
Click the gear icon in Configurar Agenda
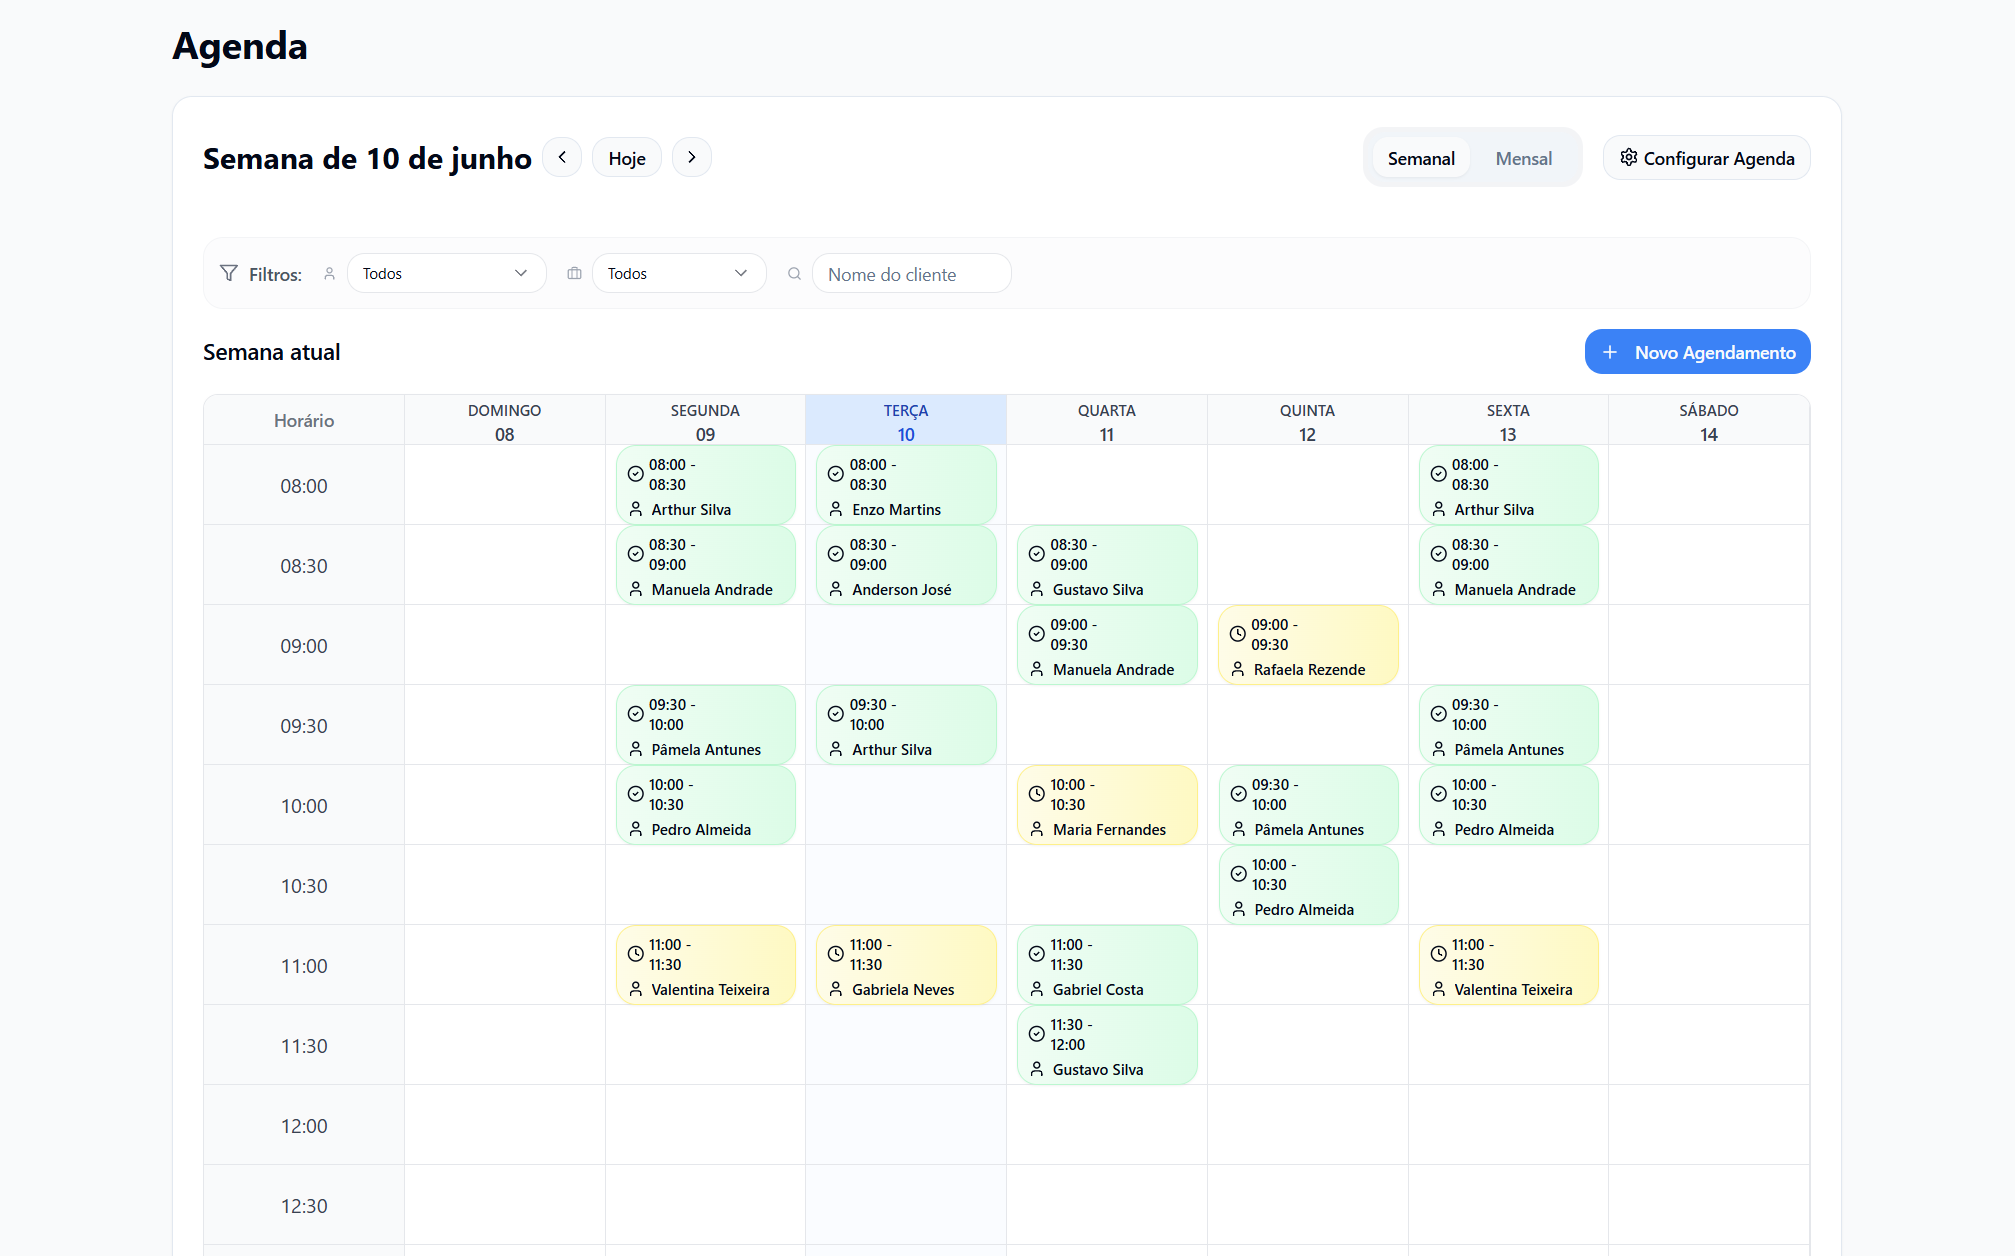click(x=1628, y=157)
